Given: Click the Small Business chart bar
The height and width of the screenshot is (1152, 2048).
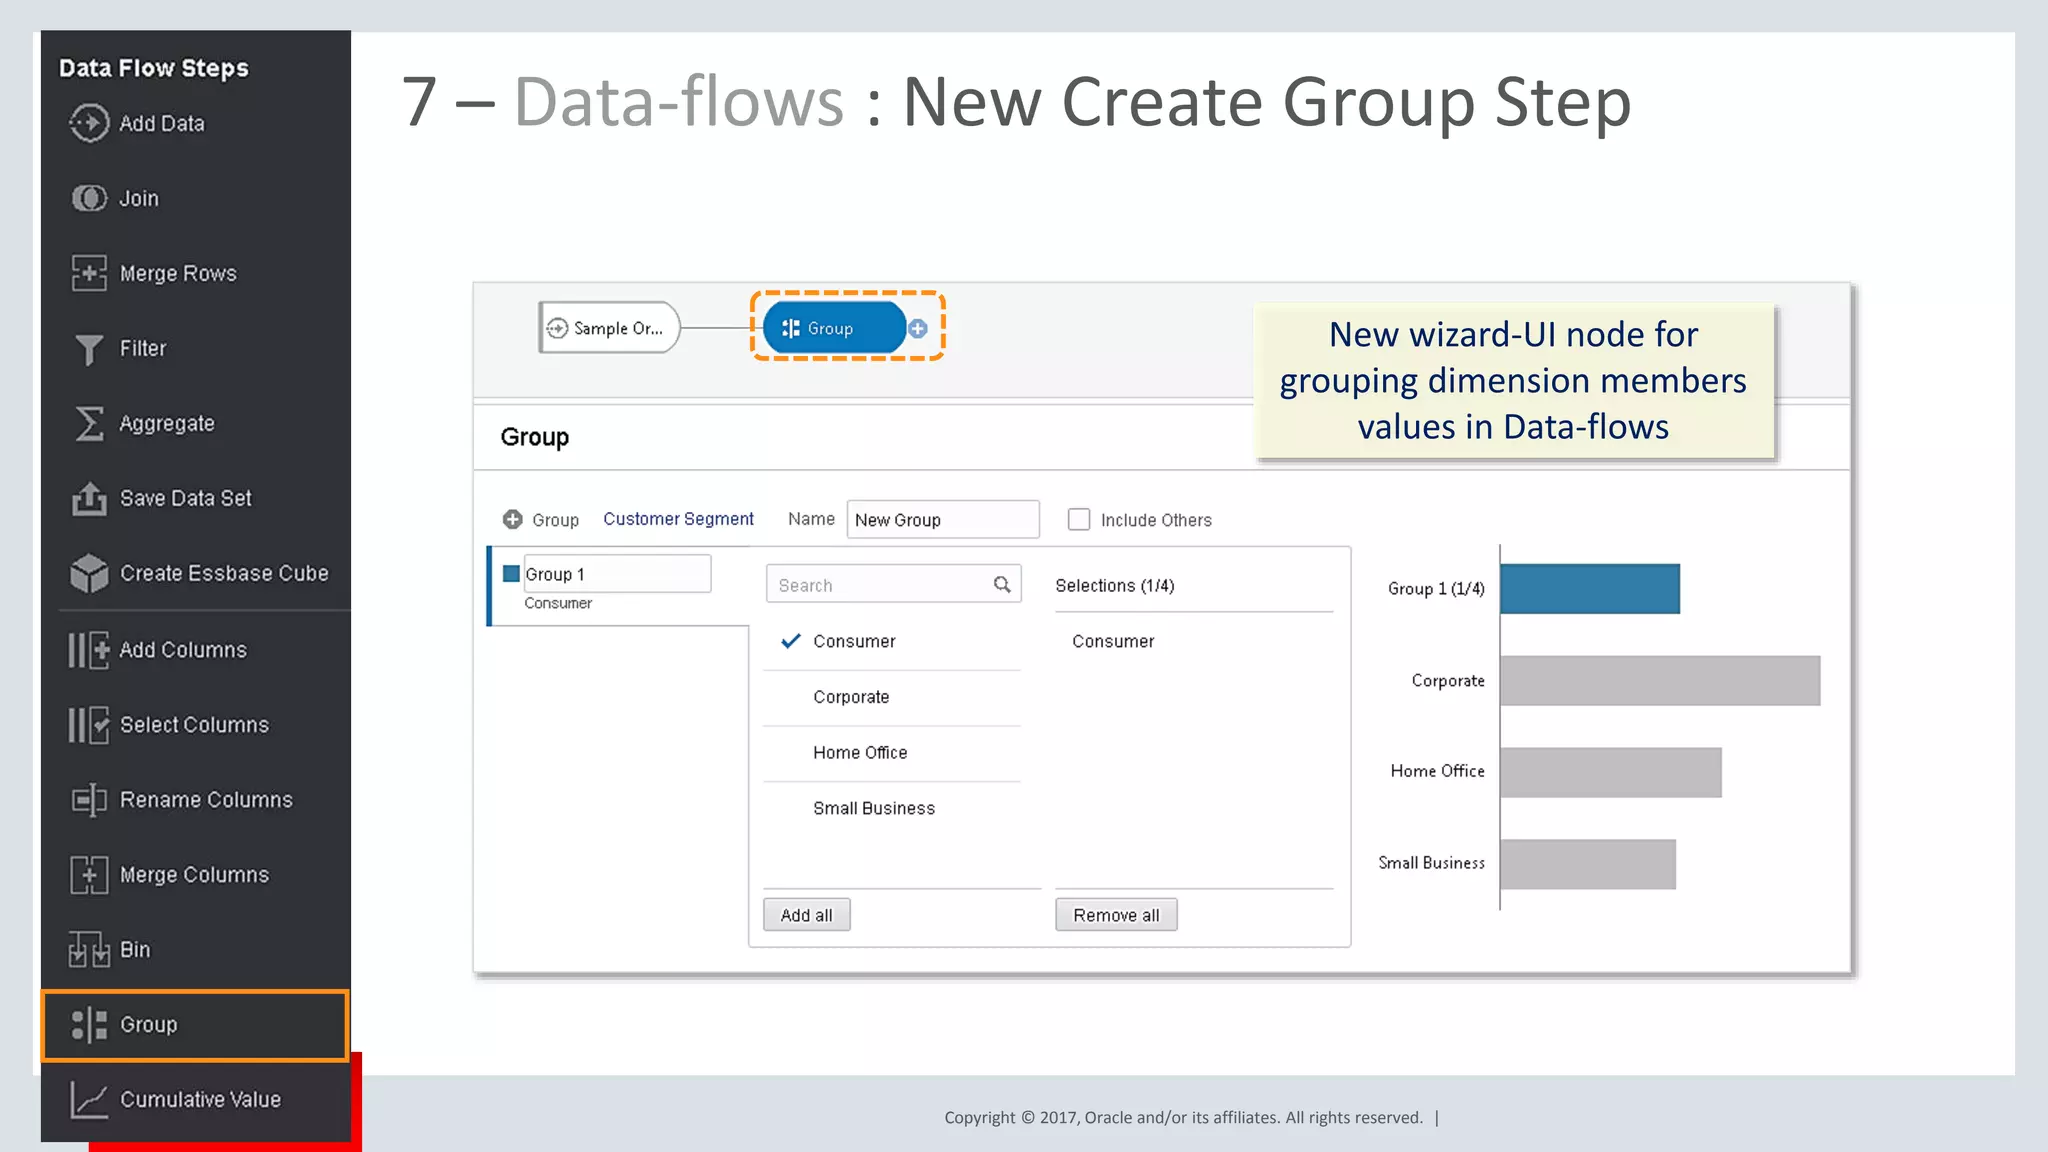Looking at the screenshot, I should 1588,864.
